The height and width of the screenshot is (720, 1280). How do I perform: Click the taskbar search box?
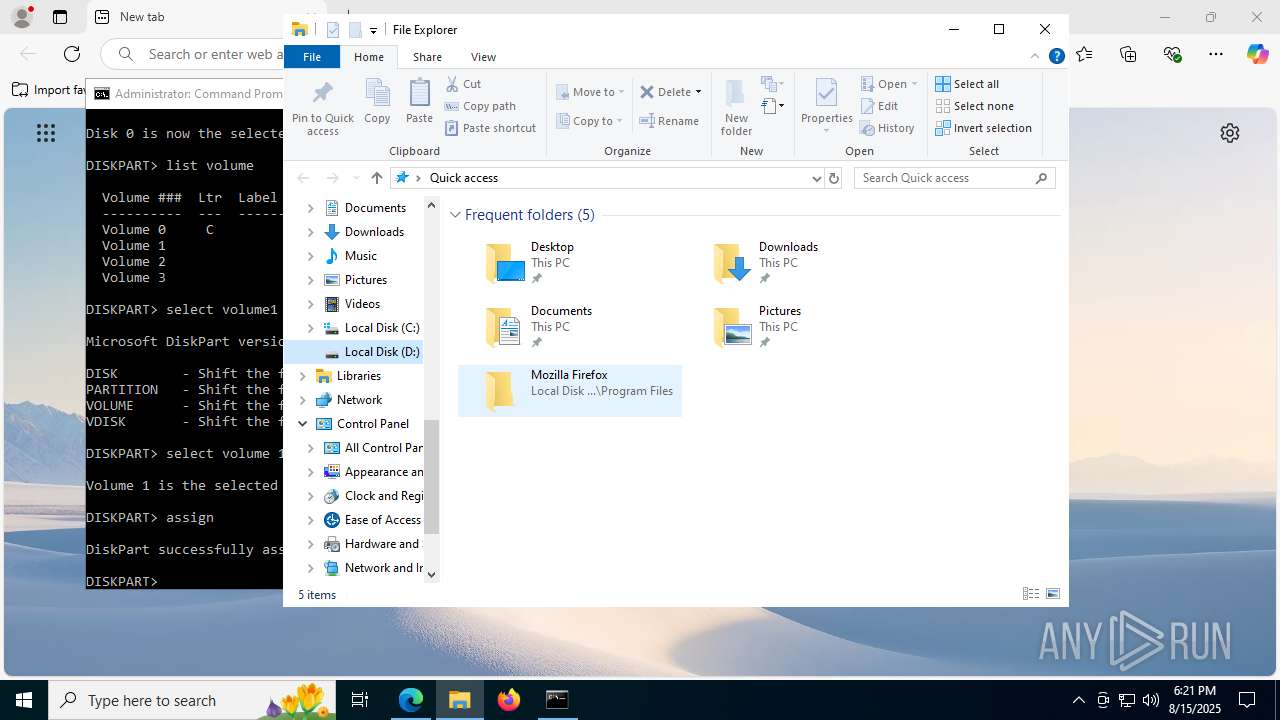click(193, 700)
